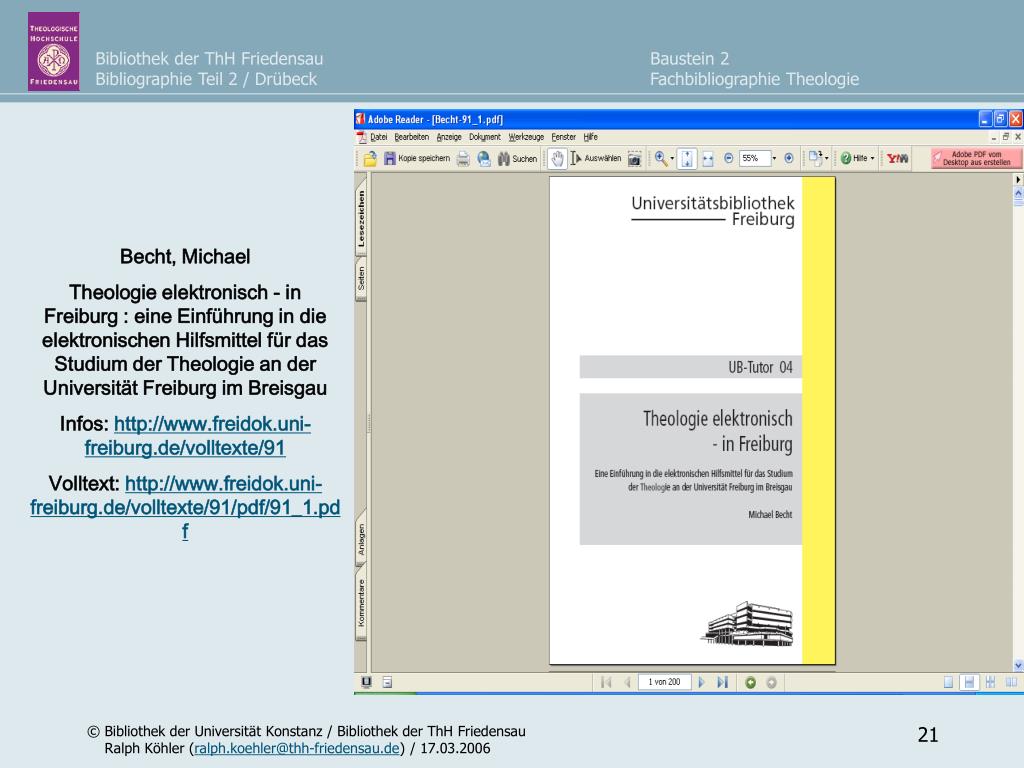Select facing pages layout icon
The image size is (1024, 768).
tap(1012, 682)
